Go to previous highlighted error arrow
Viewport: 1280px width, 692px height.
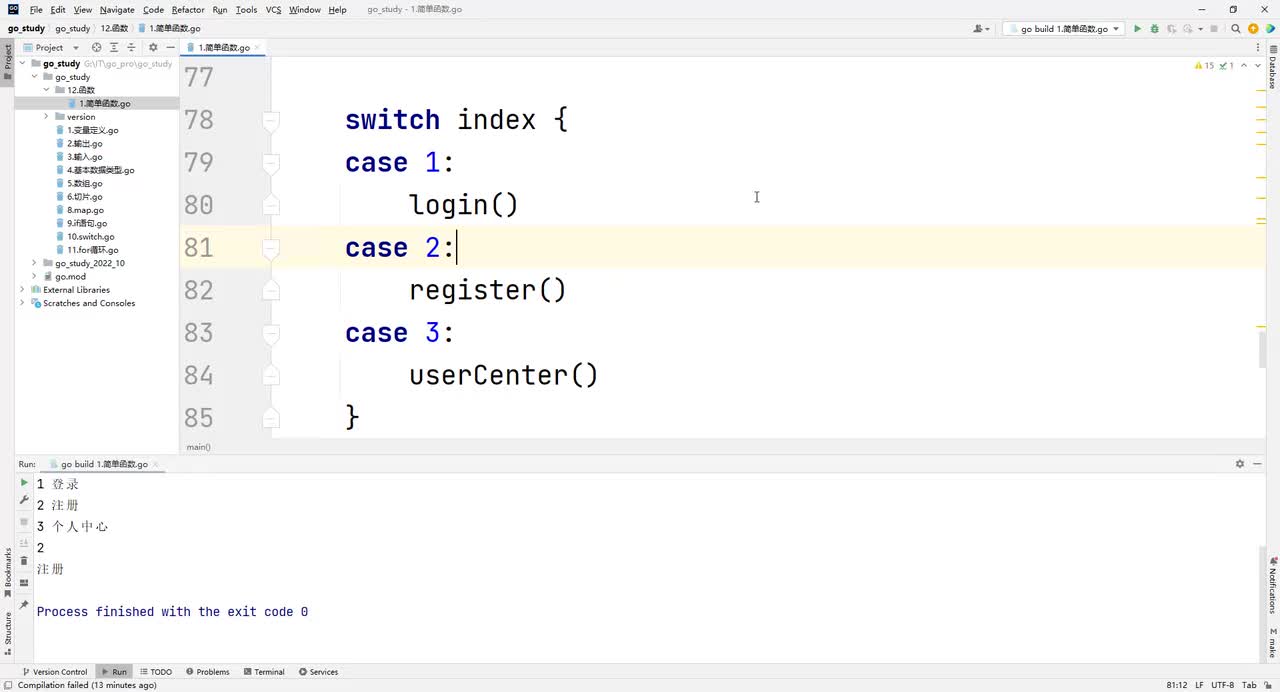(1244, 65)
